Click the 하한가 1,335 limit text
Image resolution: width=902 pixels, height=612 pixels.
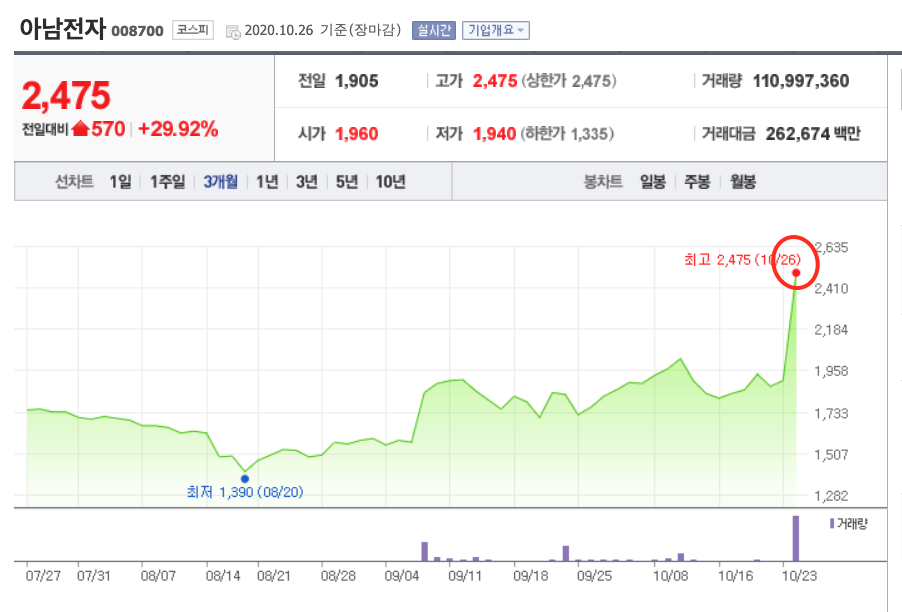click(567, 134)
